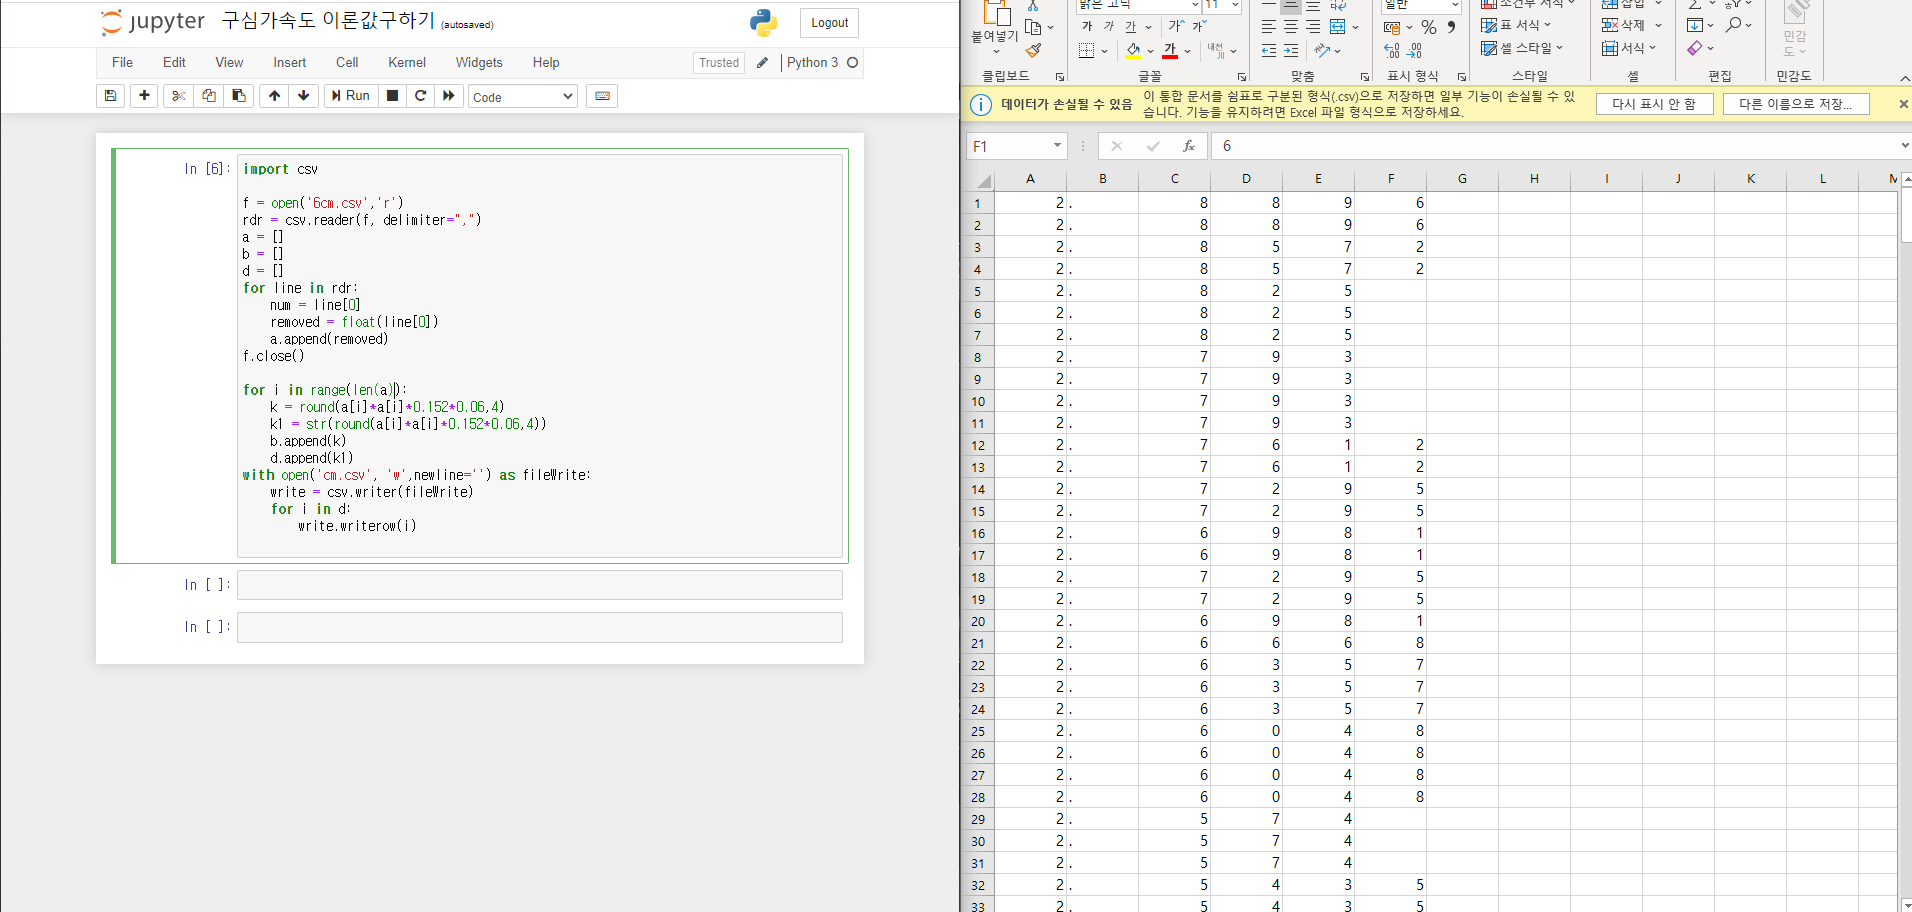Toggle right alignment in Excel
Image resolution: width=1912 pixels, height=912 pixels.
pos(1313,27)
